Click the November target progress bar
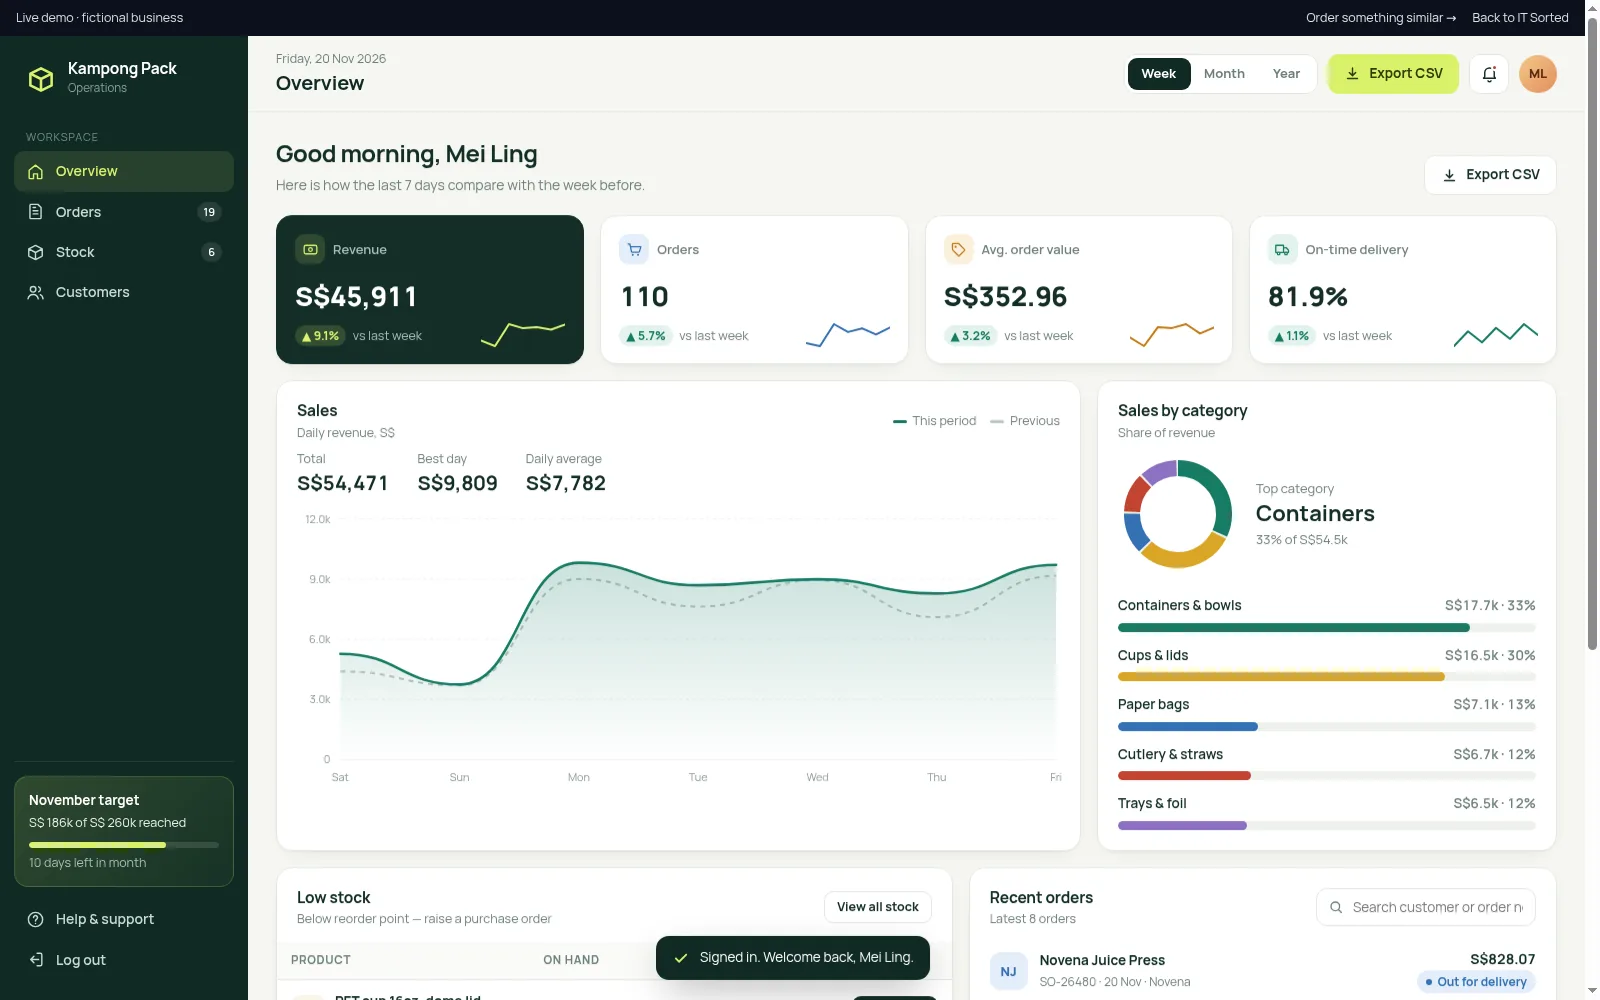 (124, 845)
